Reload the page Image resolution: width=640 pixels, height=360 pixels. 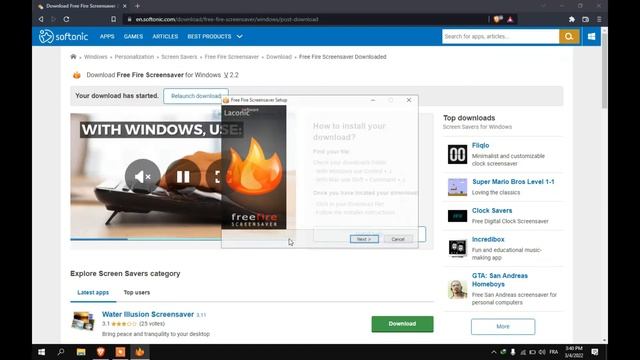click(x=66, y=19)
